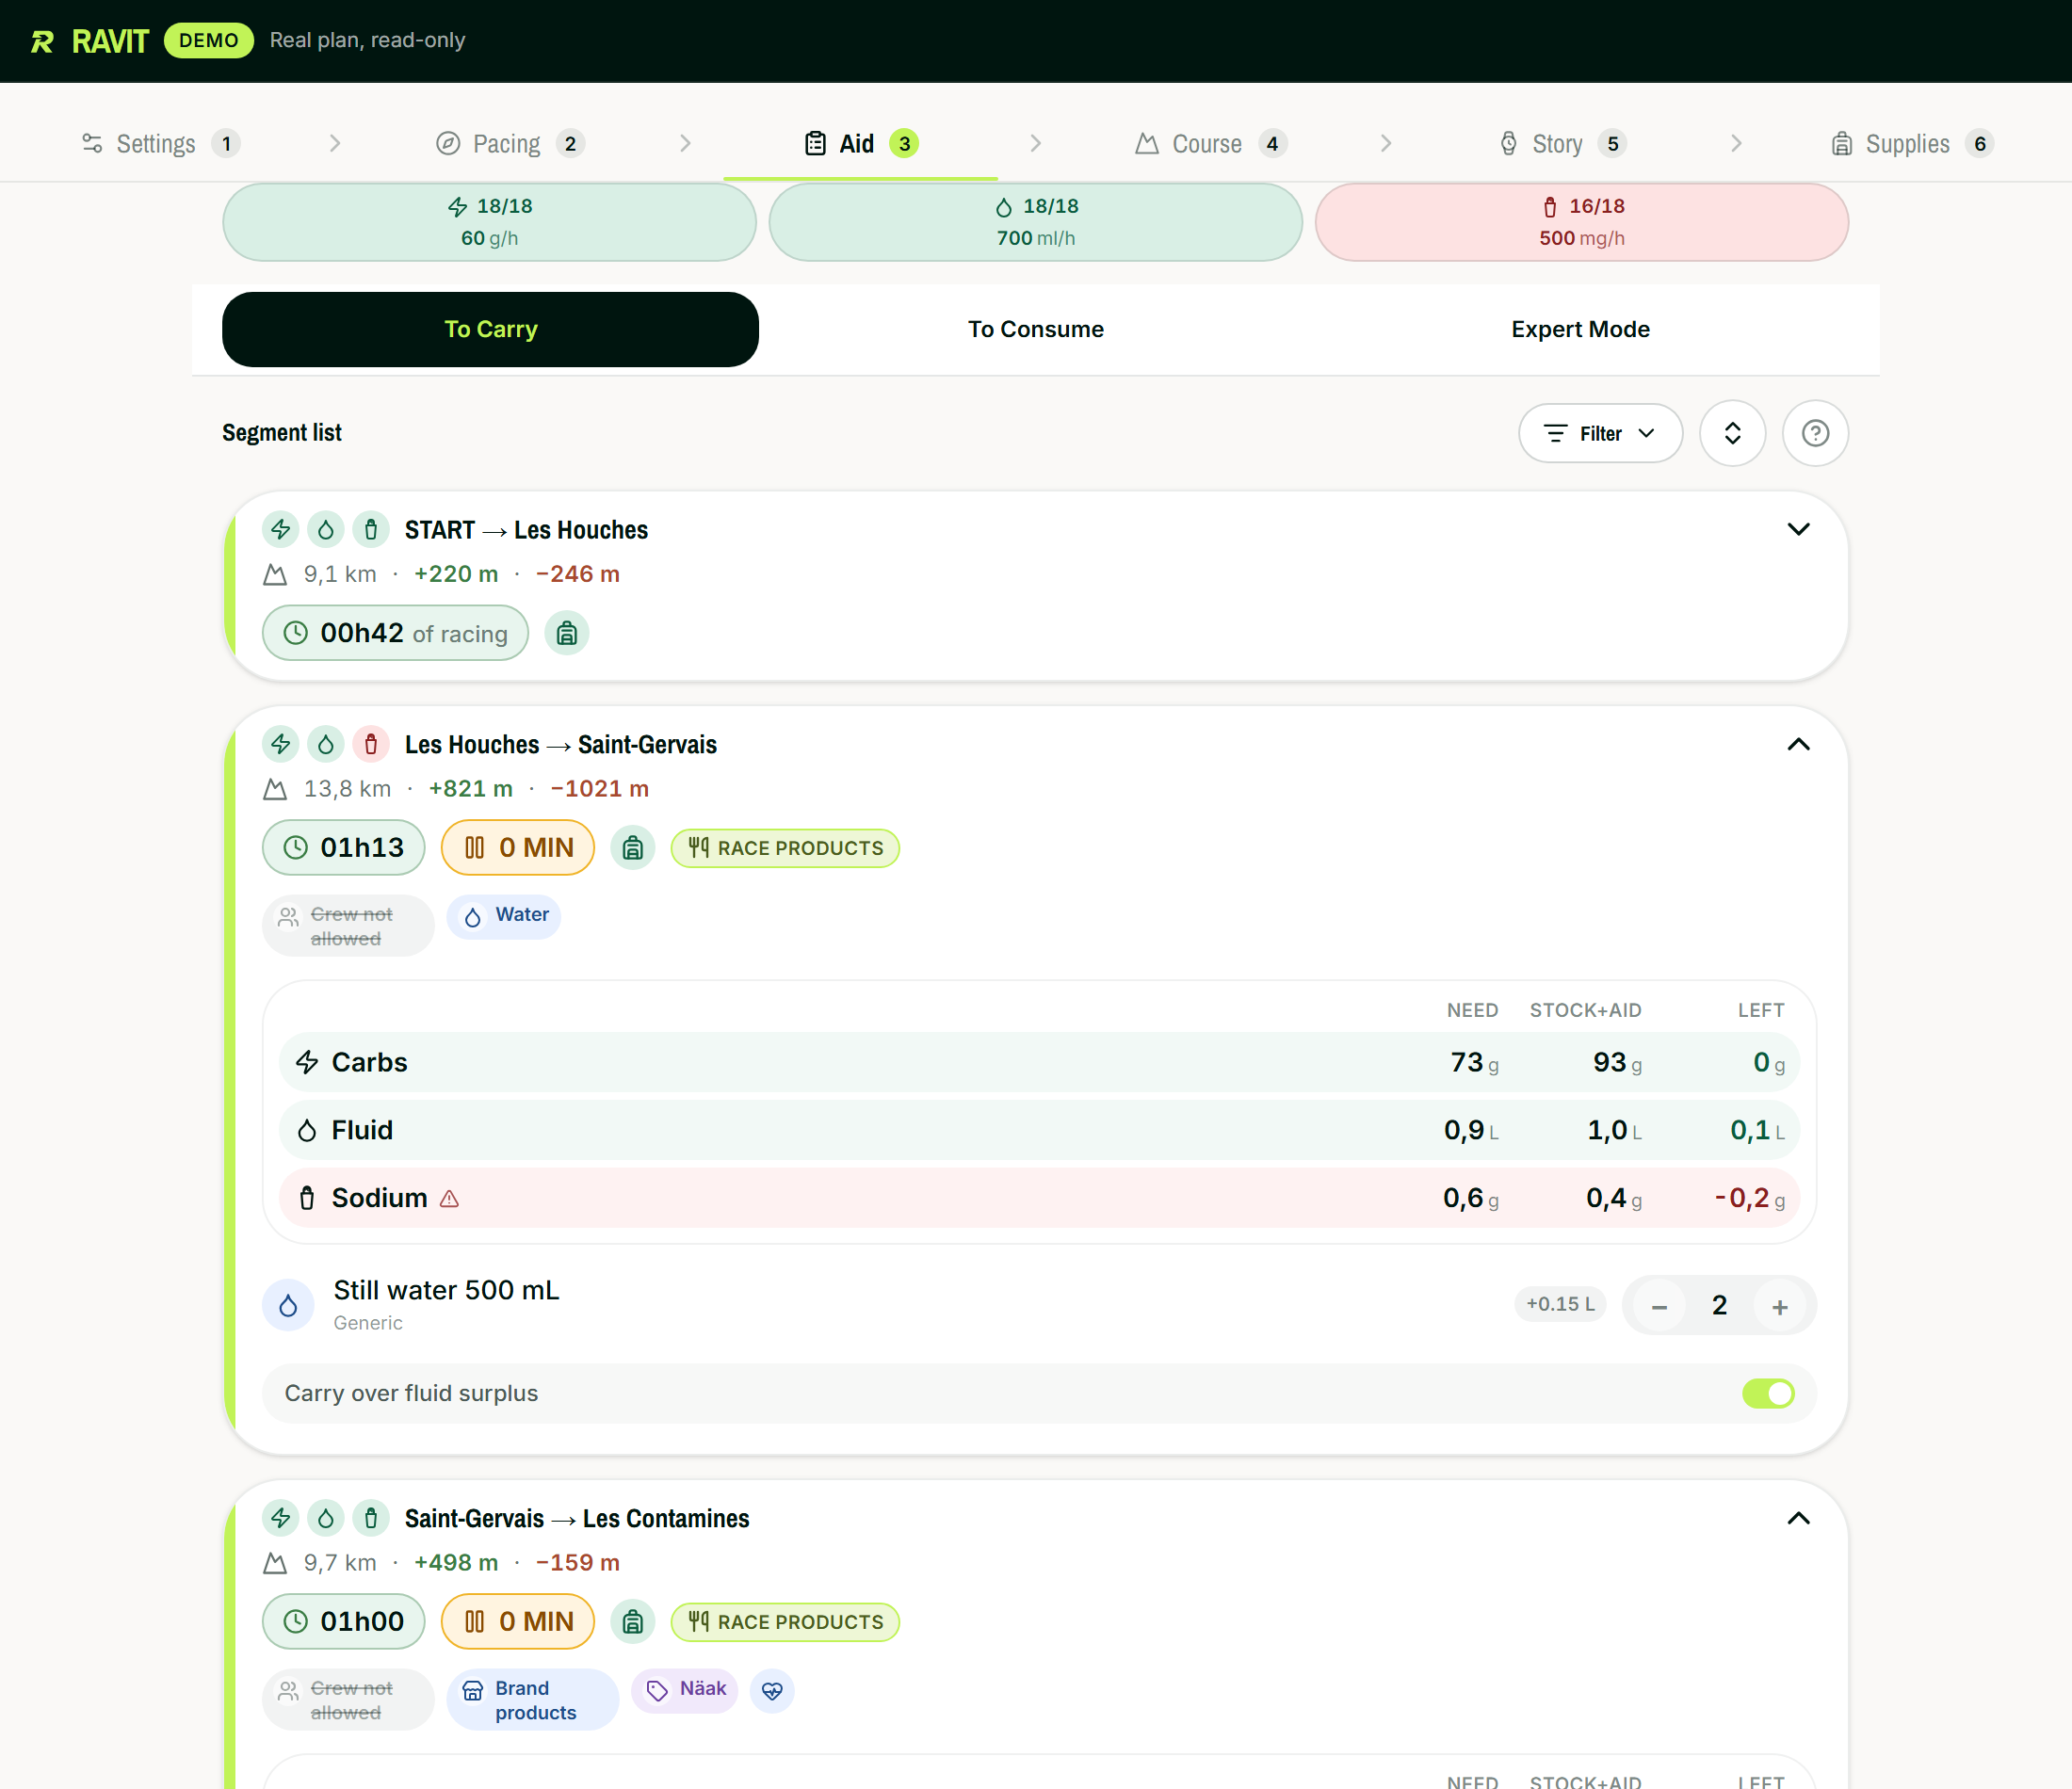2072x1789 pixels.
Task: Click the sodium warning triangle icon
Action: [x=450, y=1198]
